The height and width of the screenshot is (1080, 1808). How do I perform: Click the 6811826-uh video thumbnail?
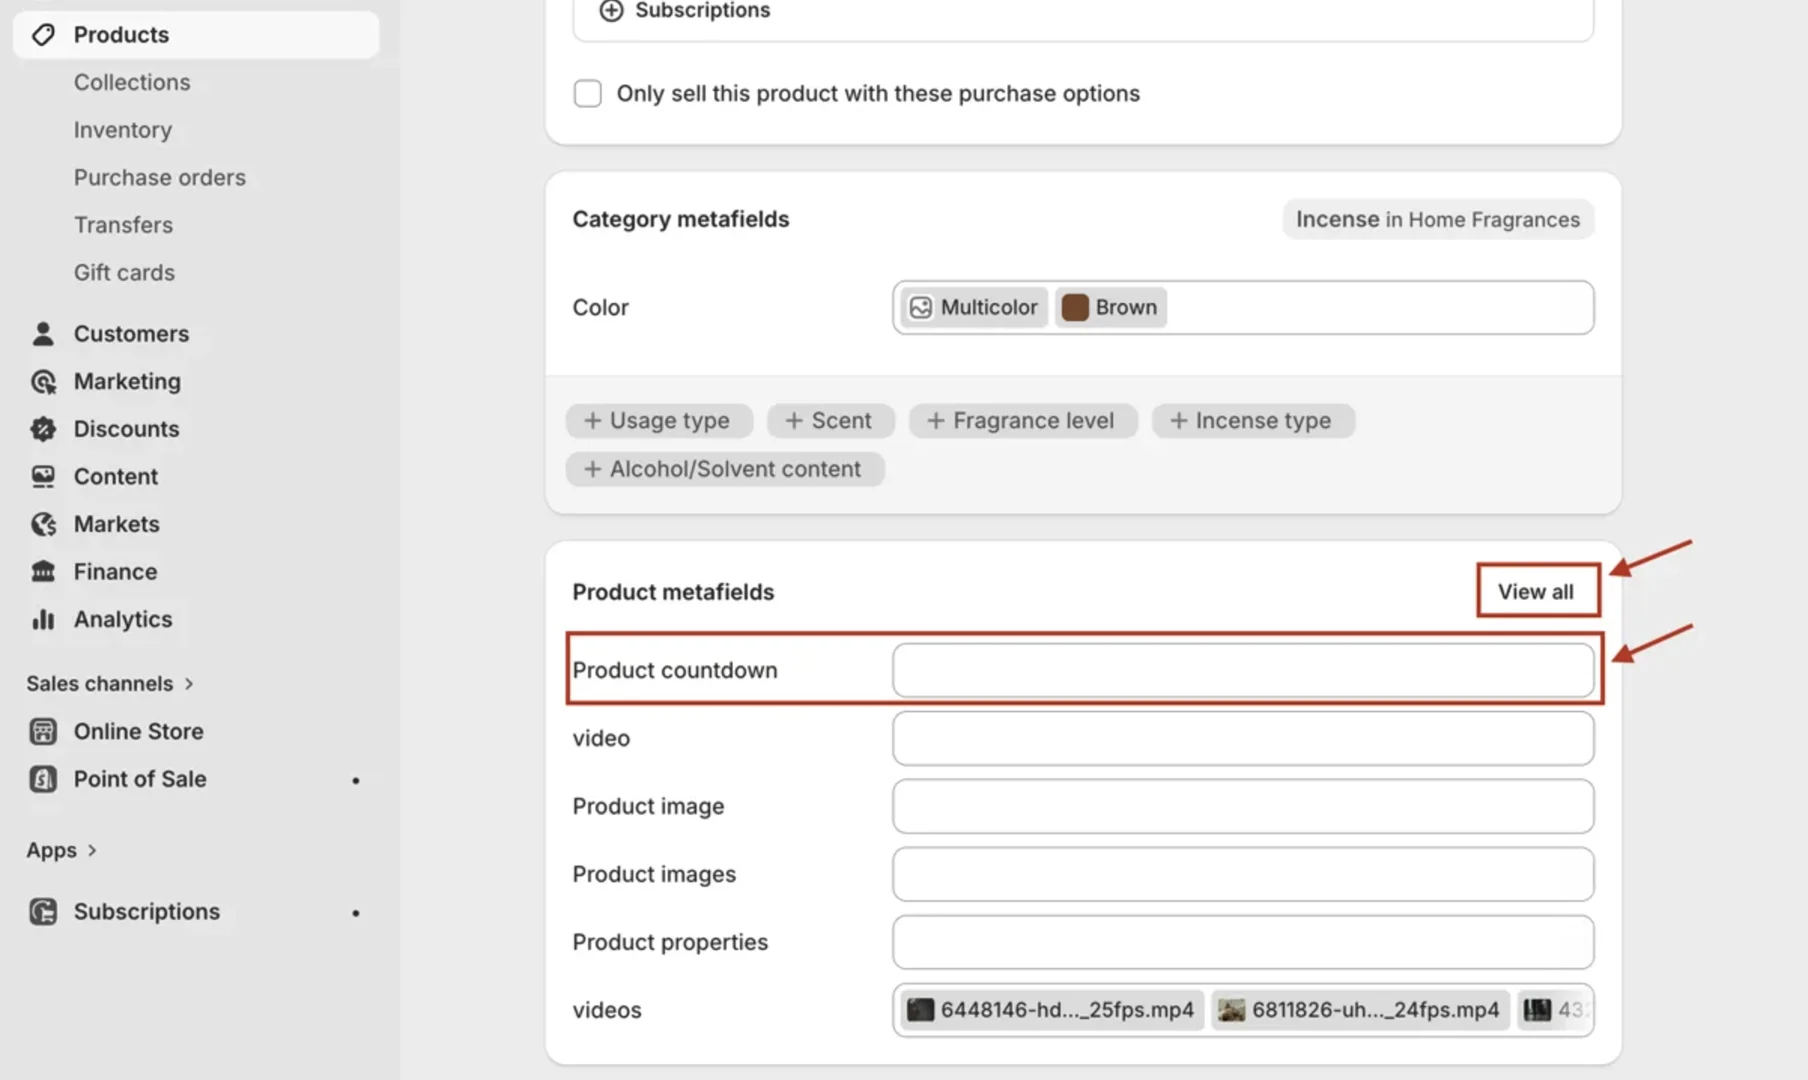(x=1232, y=1010)
